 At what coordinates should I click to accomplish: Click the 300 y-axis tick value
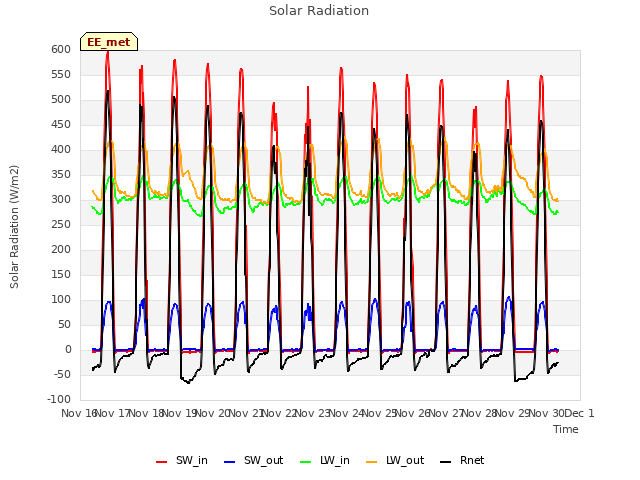pos(61,200)
